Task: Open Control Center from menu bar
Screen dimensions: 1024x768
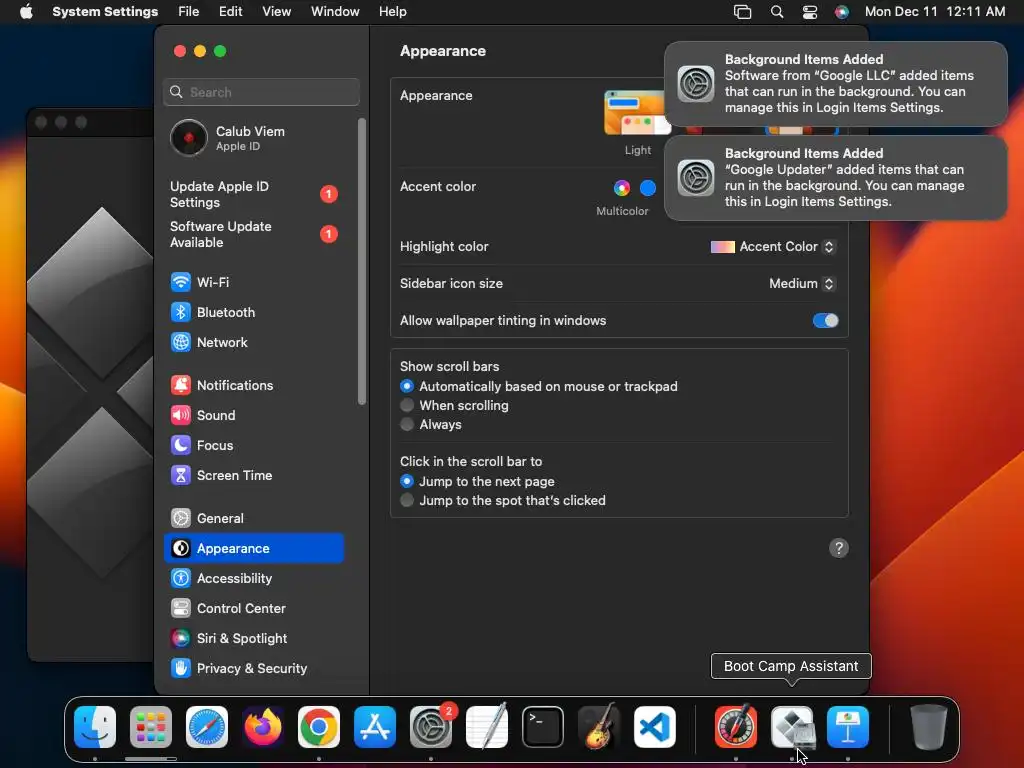Action: pyautogui.click(x=810, y=12)
